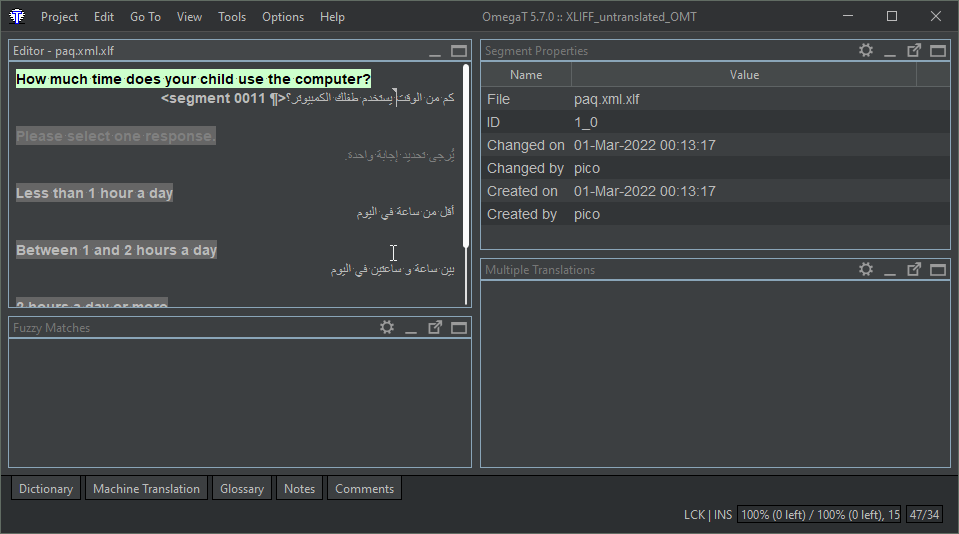Maximize the Multiple Translations pane
Image resolution: width=959 pixels, height=534 pixels.
pos(938,270)
